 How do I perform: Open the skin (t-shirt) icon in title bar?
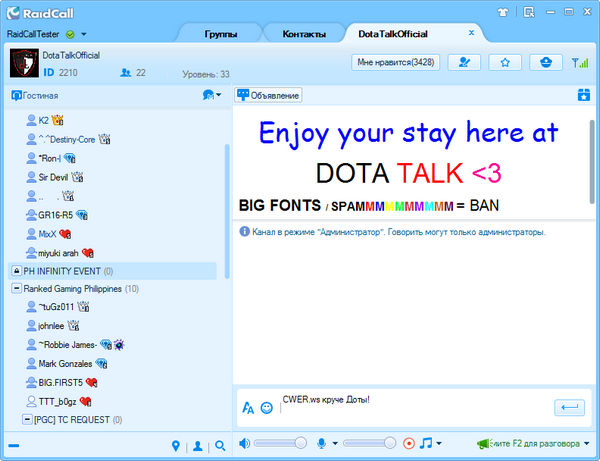coord(503,12)
